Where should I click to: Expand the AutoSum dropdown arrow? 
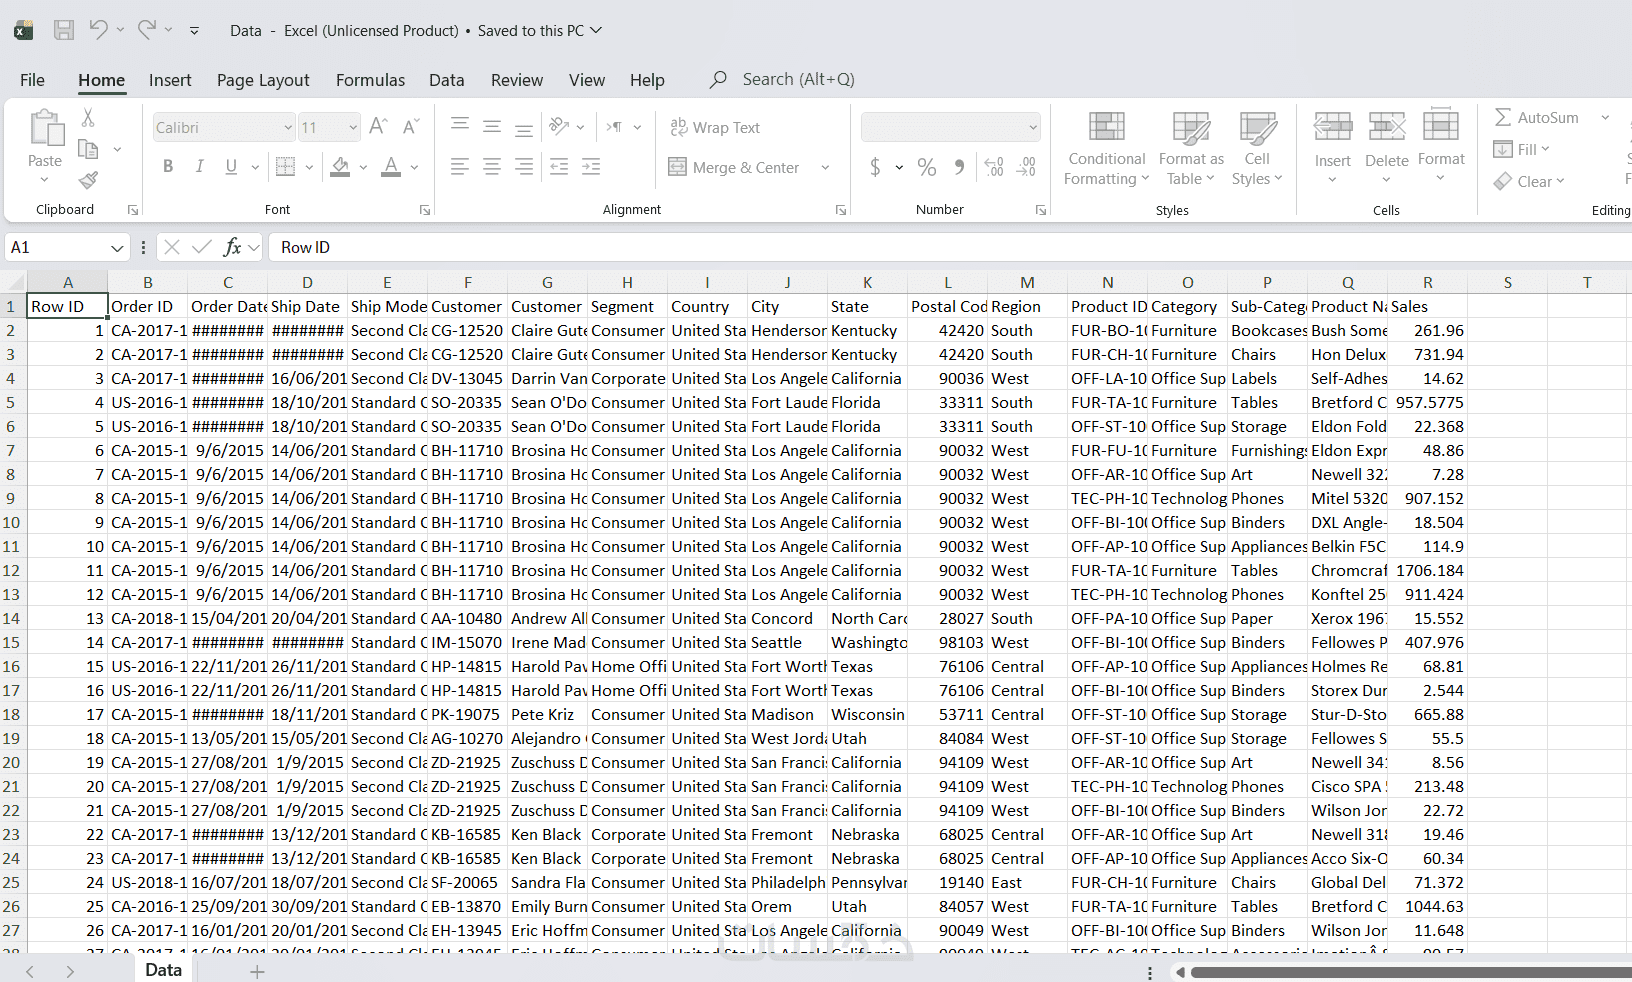coord(1605,118)
